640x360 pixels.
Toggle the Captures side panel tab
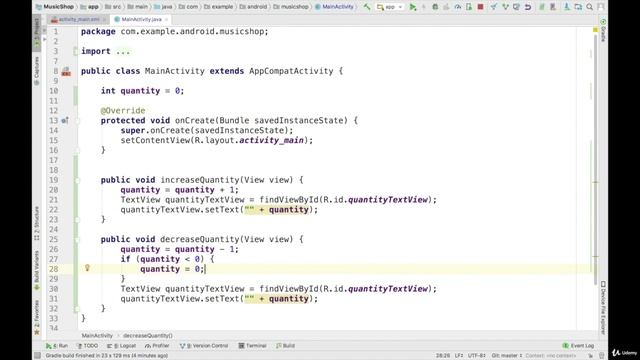tap(37, 70)
